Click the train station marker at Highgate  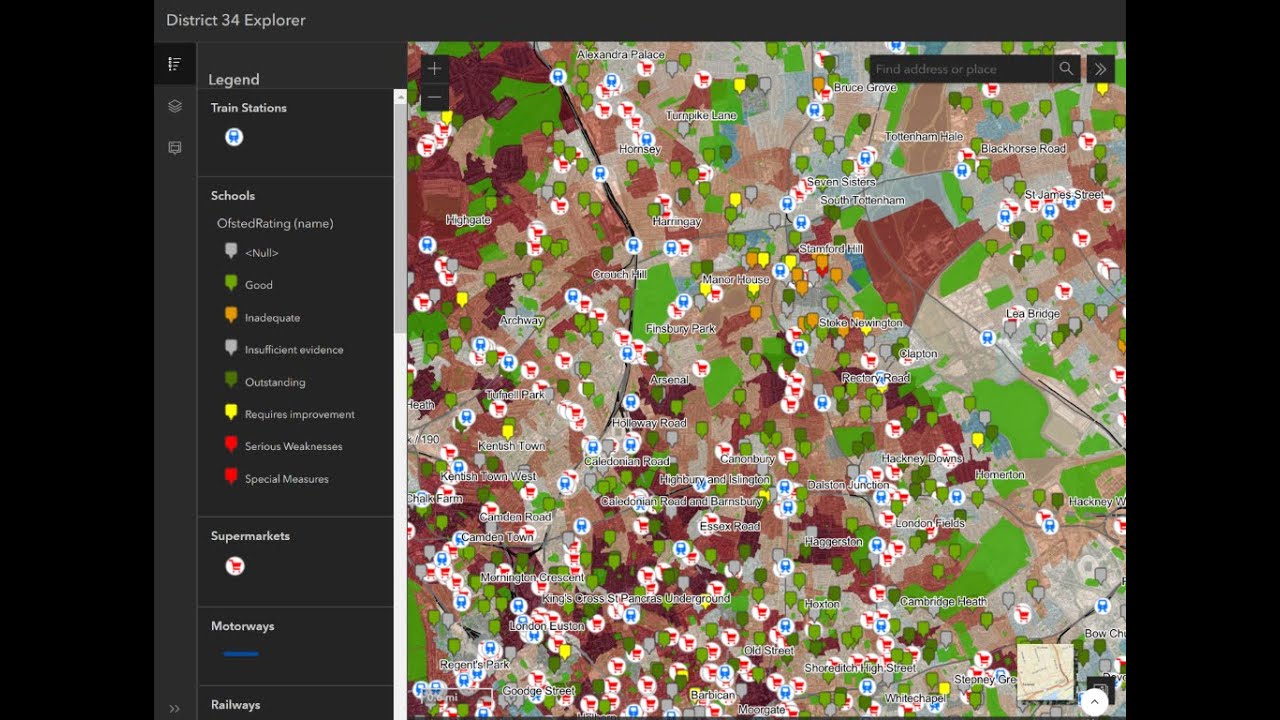pyautogui.click(x=427, y=244)
